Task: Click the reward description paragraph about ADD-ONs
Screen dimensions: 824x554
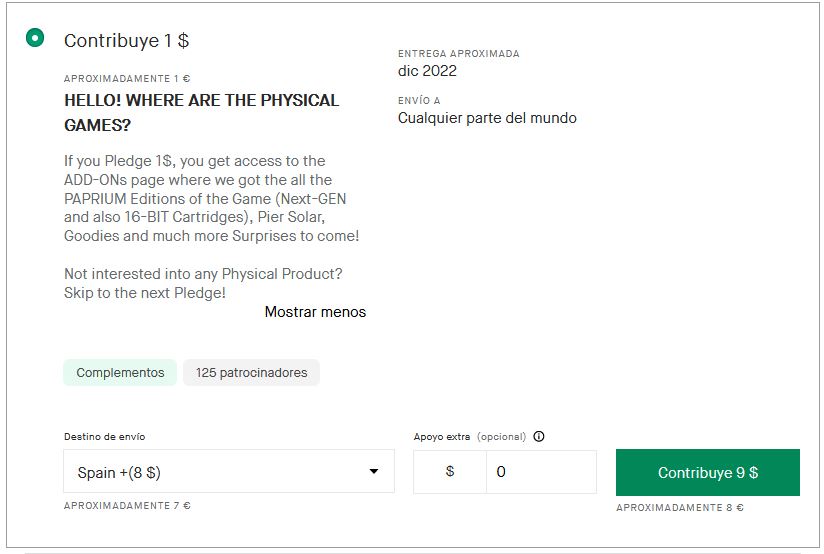Action: pos(211,198)
